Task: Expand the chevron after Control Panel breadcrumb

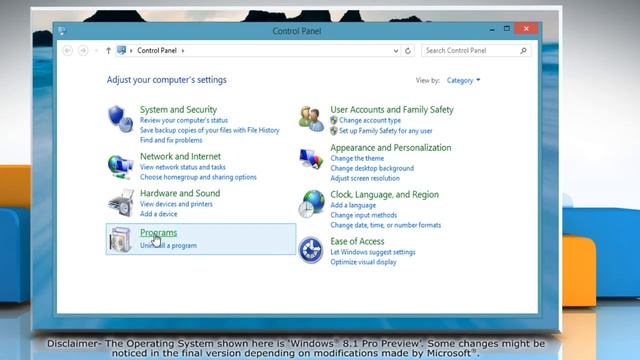Action: coord(183,51)
